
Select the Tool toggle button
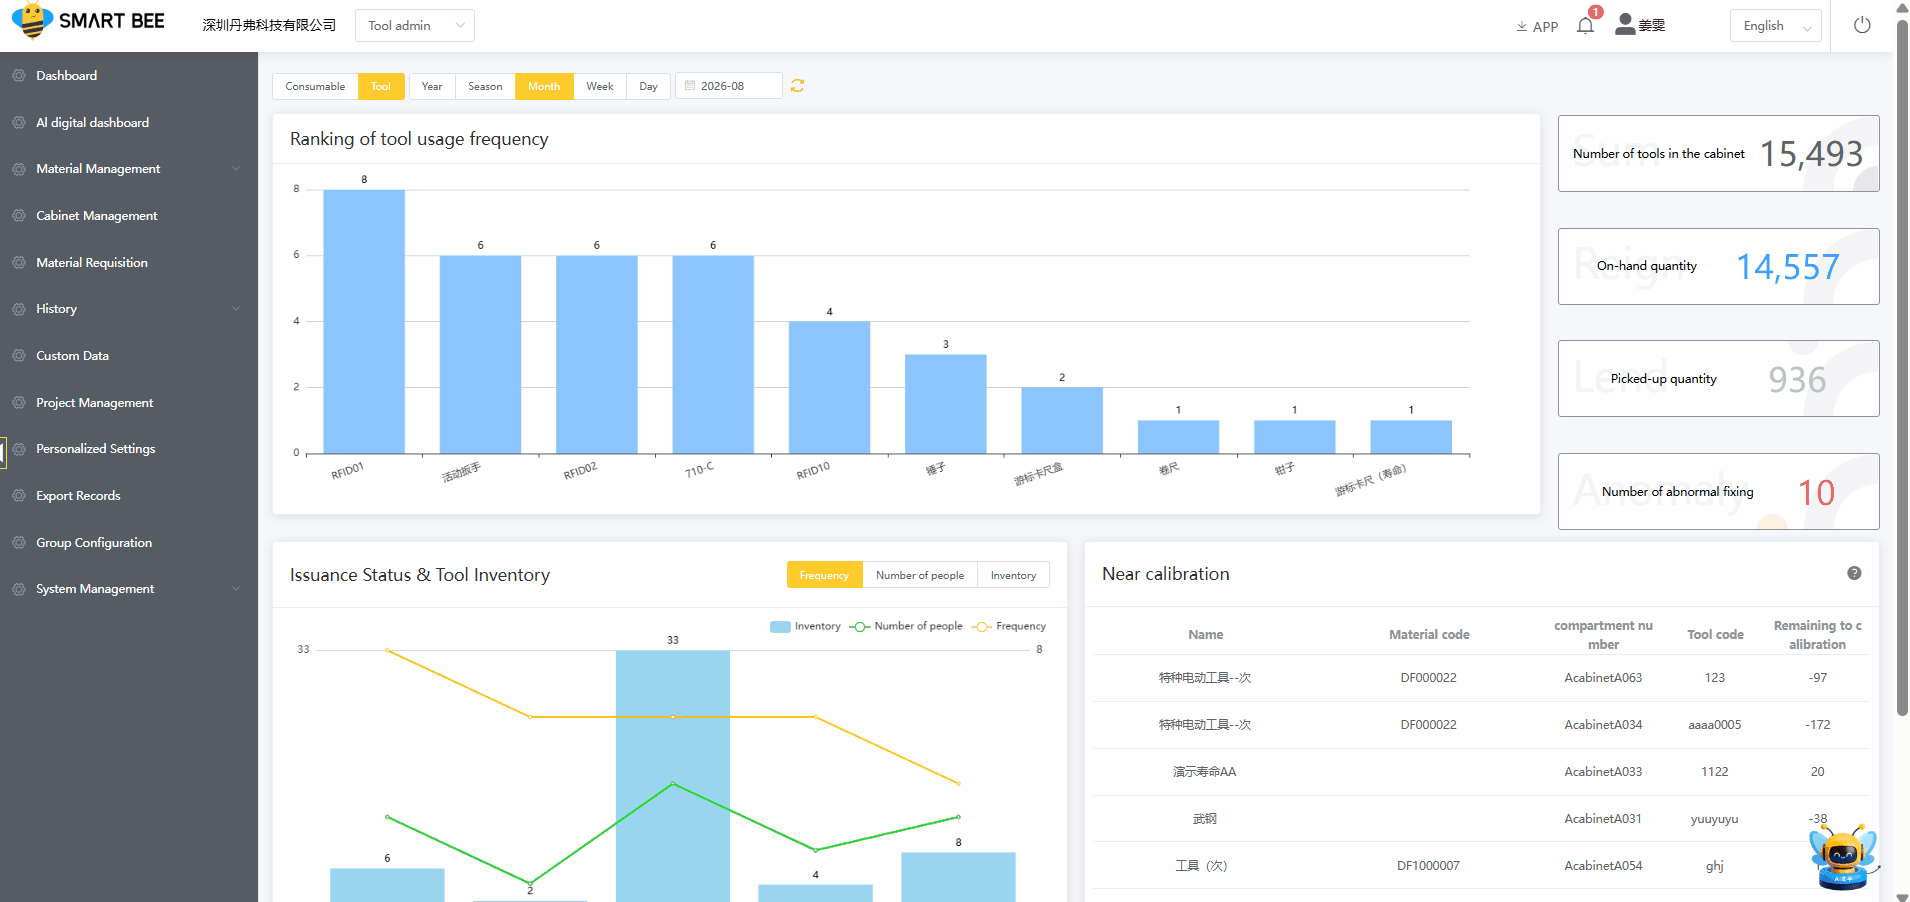(381, 86)
